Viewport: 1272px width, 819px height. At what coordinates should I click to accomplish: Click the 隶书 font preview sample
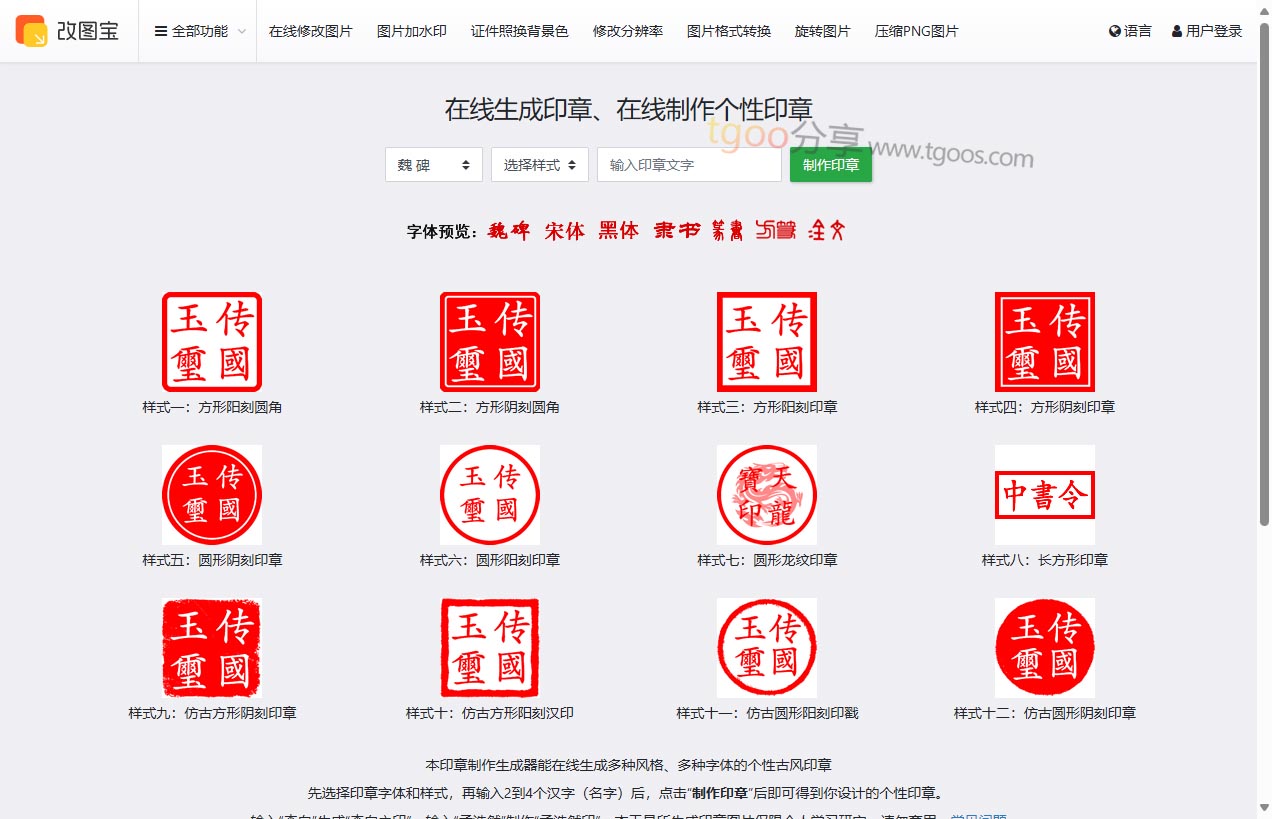676,231
